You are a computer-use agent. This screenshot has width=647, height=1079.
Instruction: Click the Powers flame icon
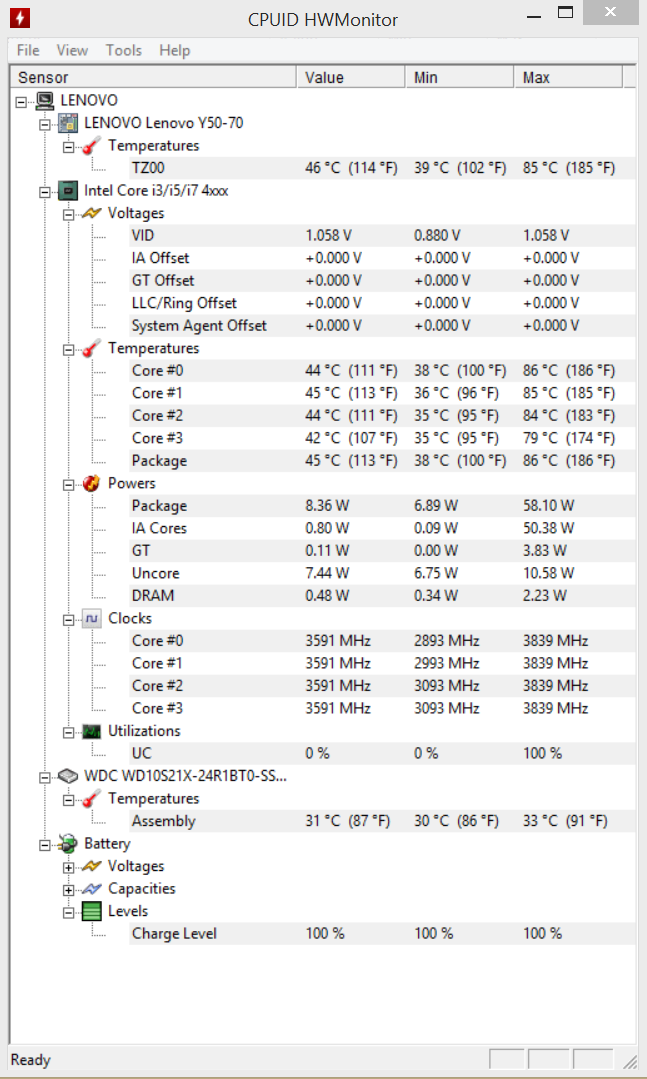click(92, 483)
